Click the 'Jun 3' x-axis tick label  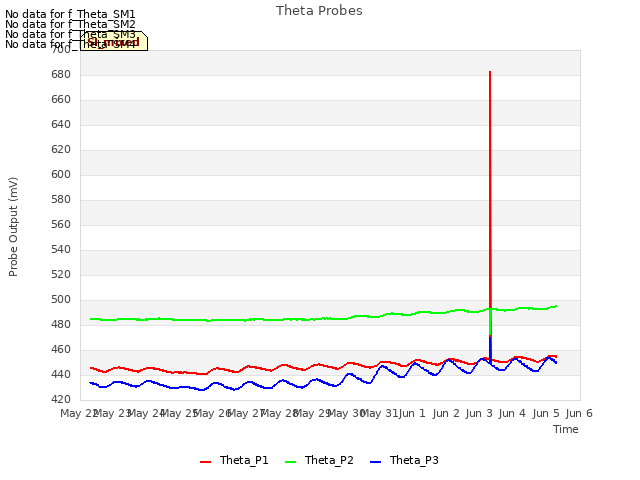478,413
